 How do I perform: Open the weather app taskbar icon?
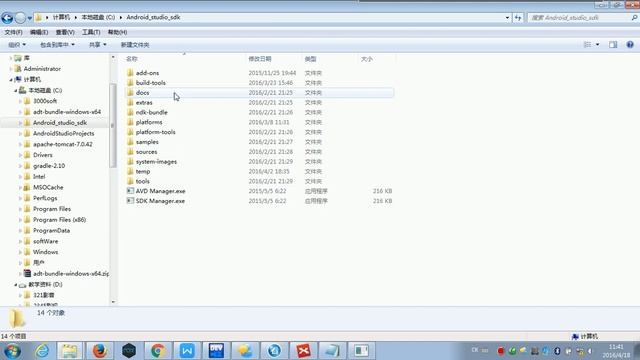click(x=245, y=351)
